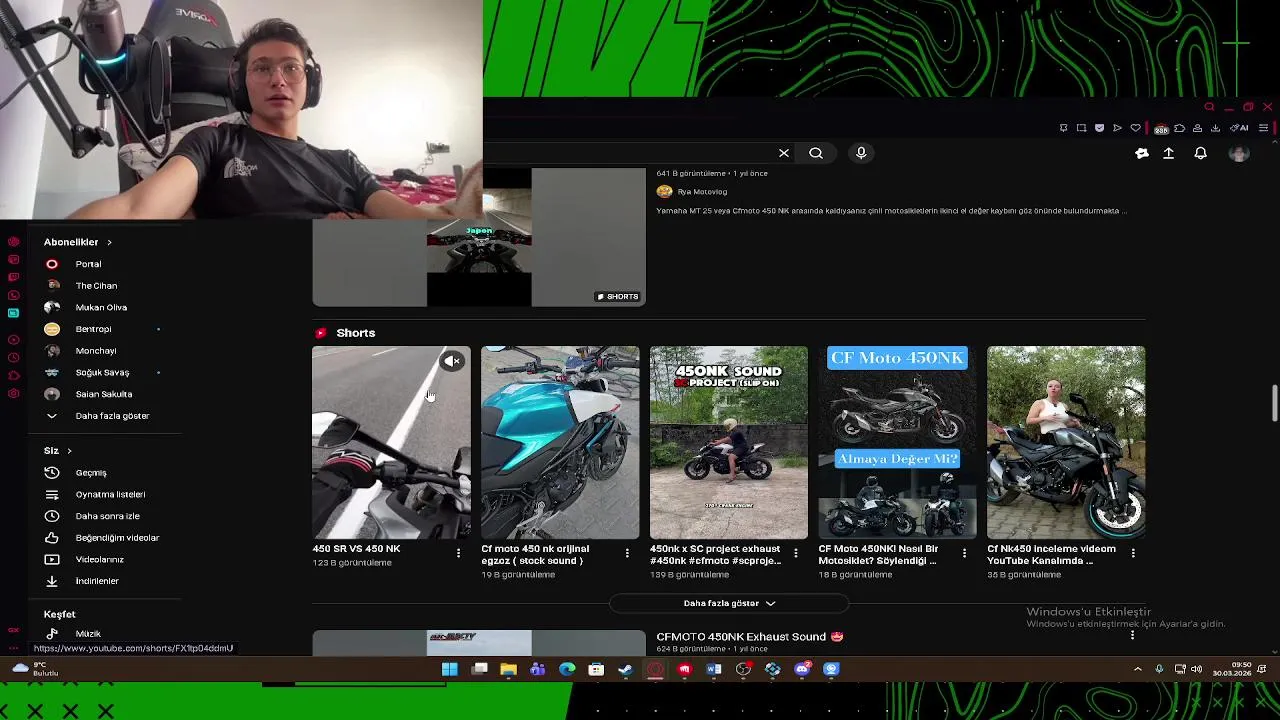The height and width of the screenshot is (720, 1280).
Task: Open Windows Start menu on taskbar
Action: 450,669
